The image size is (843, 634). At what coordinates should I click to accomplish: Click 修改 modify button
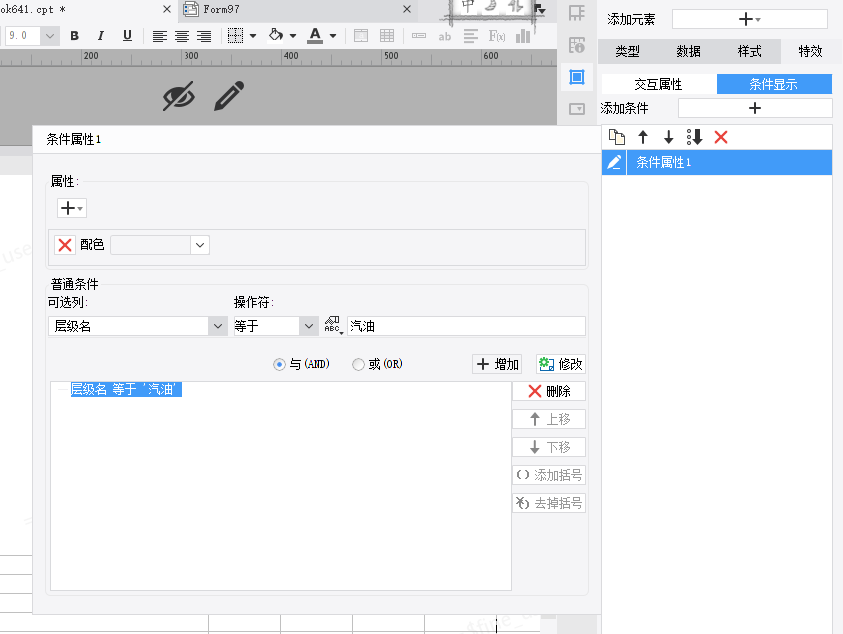(x=561, y=364)
